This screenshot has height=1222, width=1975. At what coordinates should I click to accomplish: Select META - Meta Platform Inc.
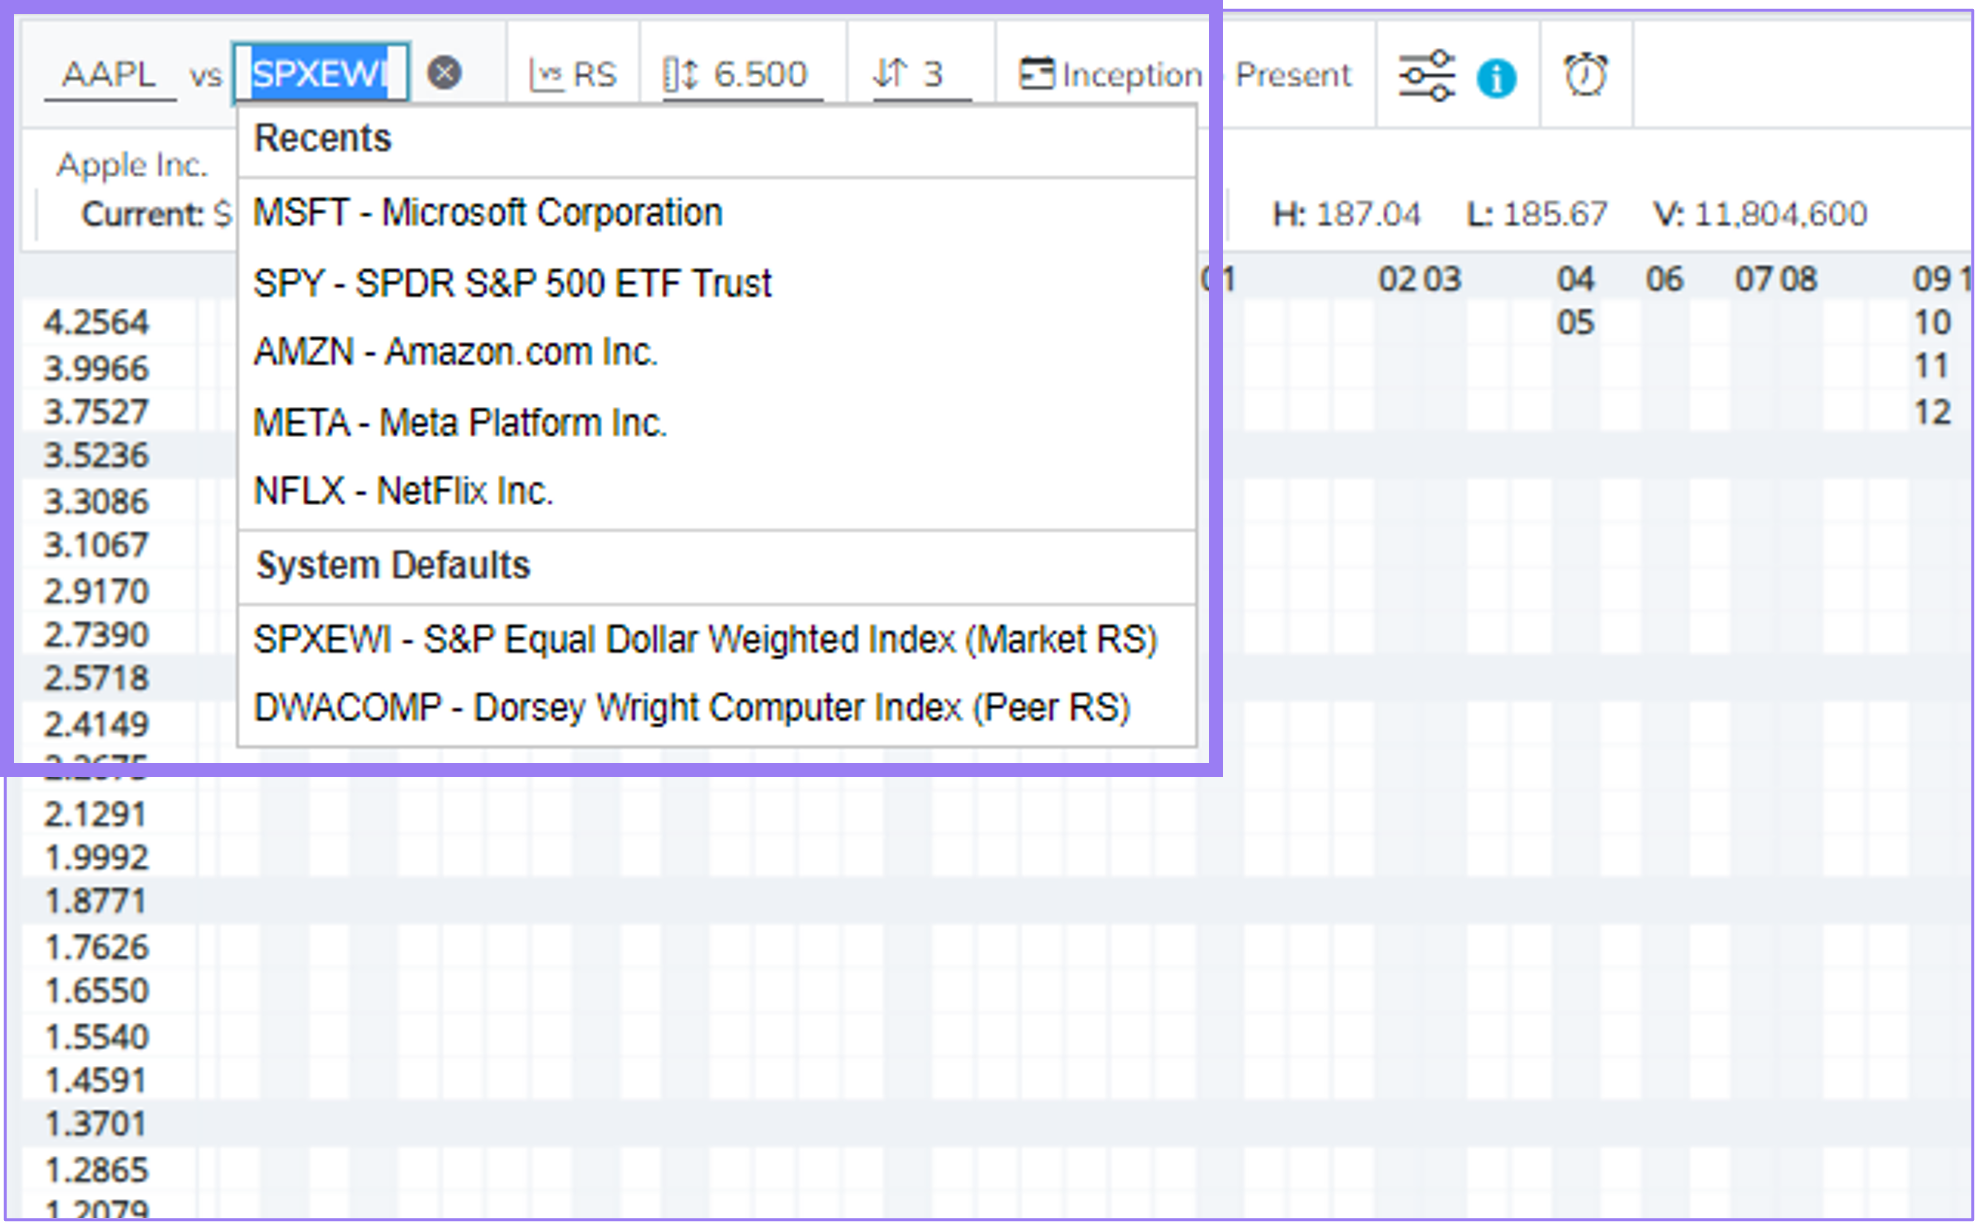461,422
